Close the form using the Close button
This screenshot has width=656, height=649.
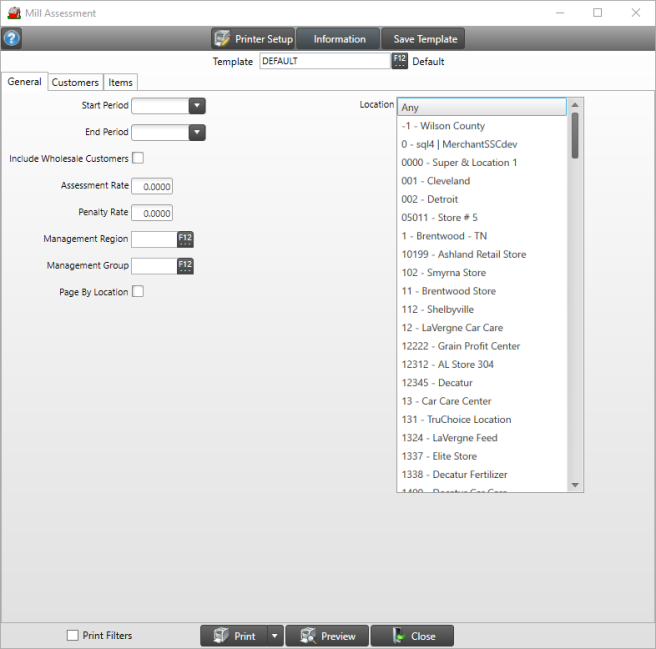[411, 636]
